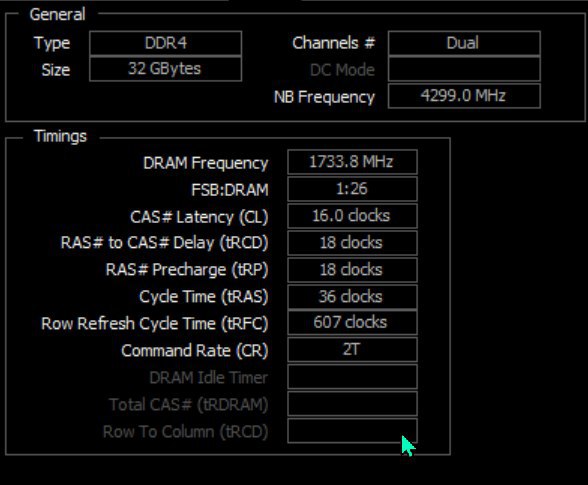Click the greyed Total CAS# (tRDRAM) label
This screenshot has width=588, height=485.
pos(189,405)
